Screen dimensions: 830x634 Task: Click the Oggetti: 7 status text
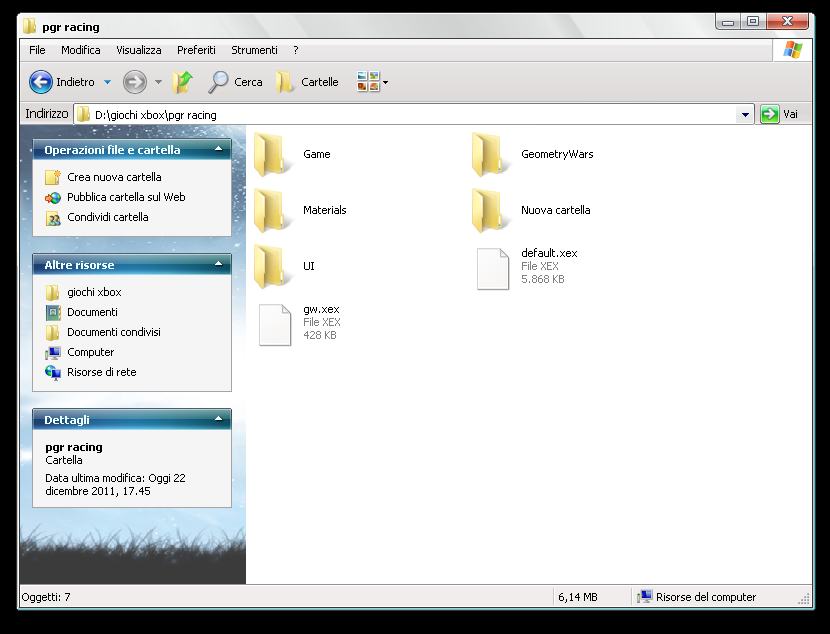pyautogui.click(x=46, y=597)
